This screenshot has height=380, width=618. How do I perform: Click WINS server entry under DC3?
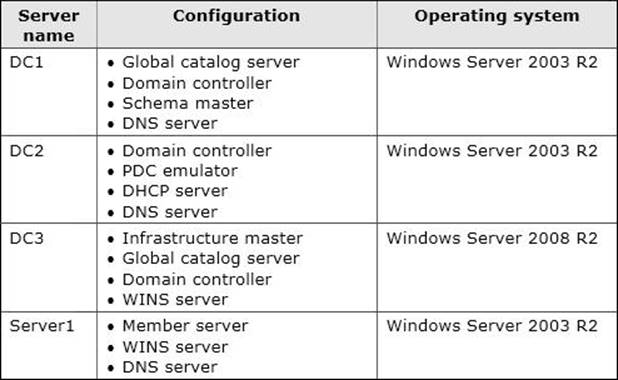(x=175, y=300)
